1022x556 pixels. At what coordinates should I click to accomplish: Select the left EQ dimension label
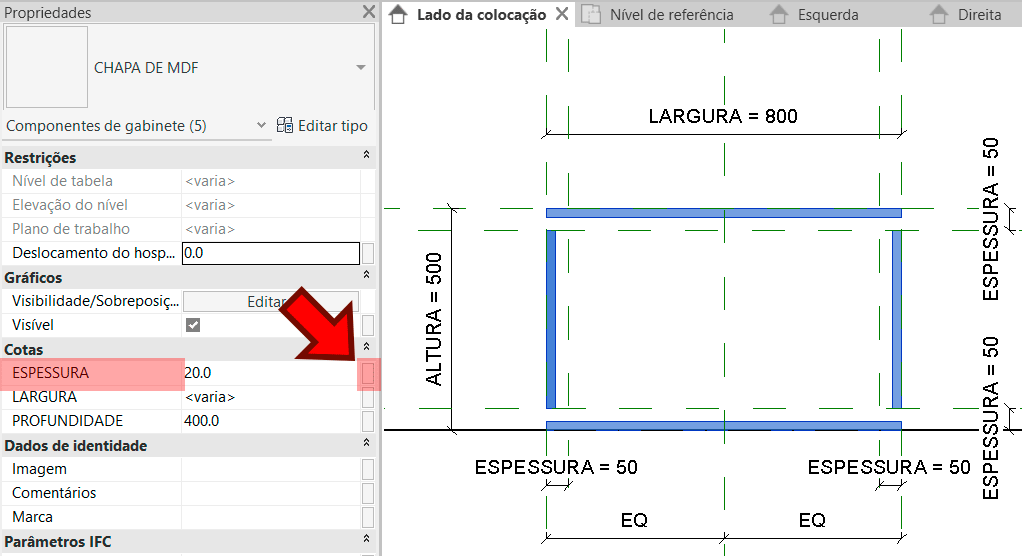click(634, 520)
